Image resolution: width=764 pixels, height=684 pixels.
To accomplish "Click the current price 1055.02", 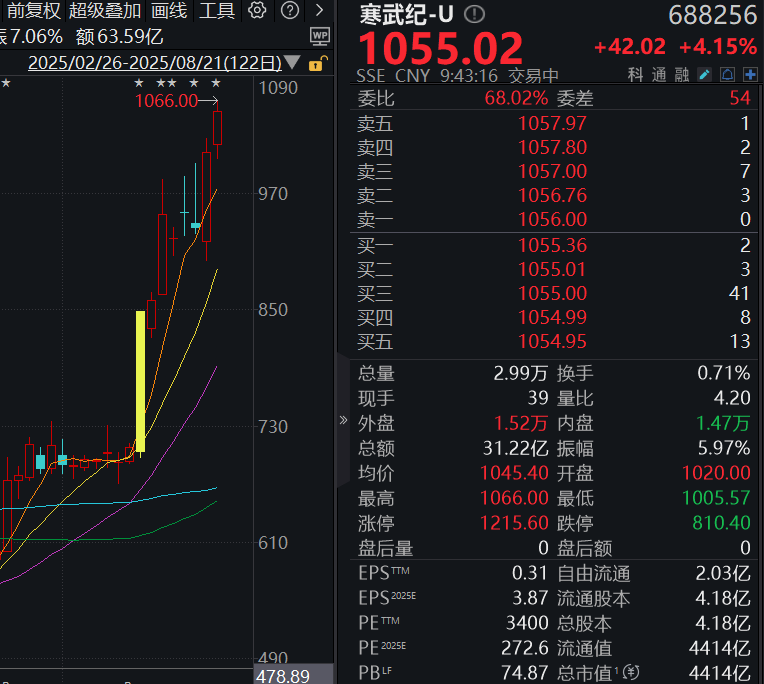I will tap(441, 48).
